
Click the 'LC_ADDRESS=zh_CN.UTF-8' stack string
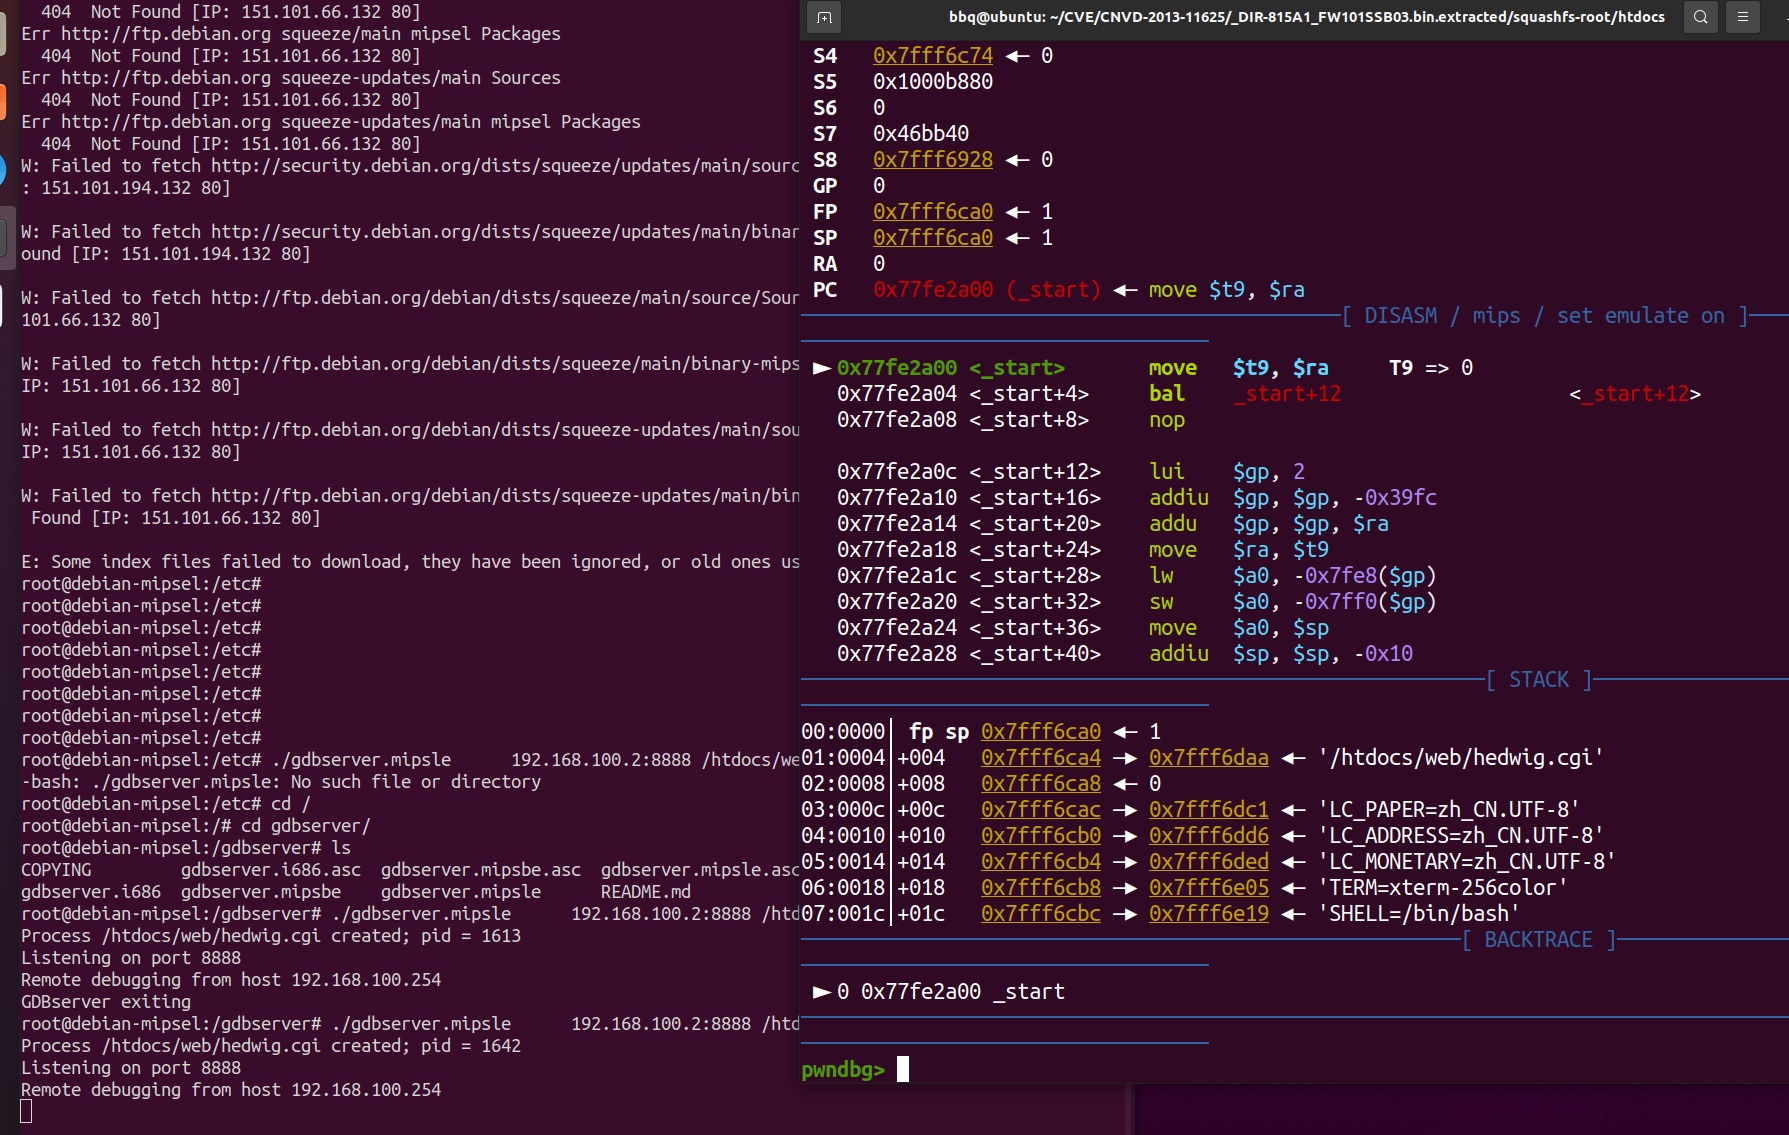click(x=1461, y=836)
